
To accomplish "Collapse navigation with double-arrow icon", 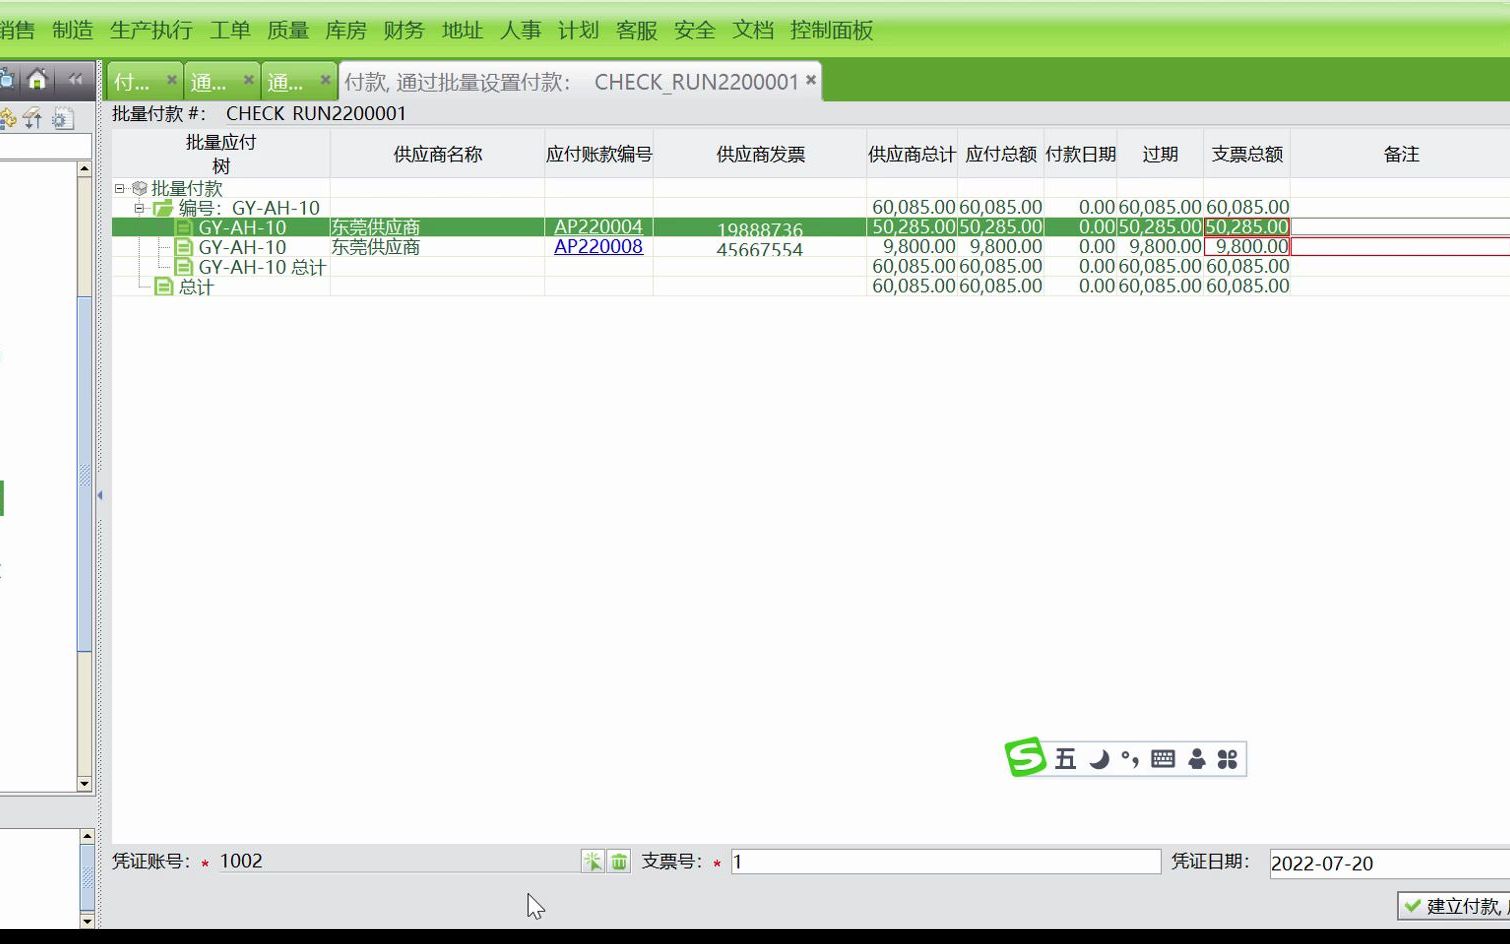I will pos(75,80).
